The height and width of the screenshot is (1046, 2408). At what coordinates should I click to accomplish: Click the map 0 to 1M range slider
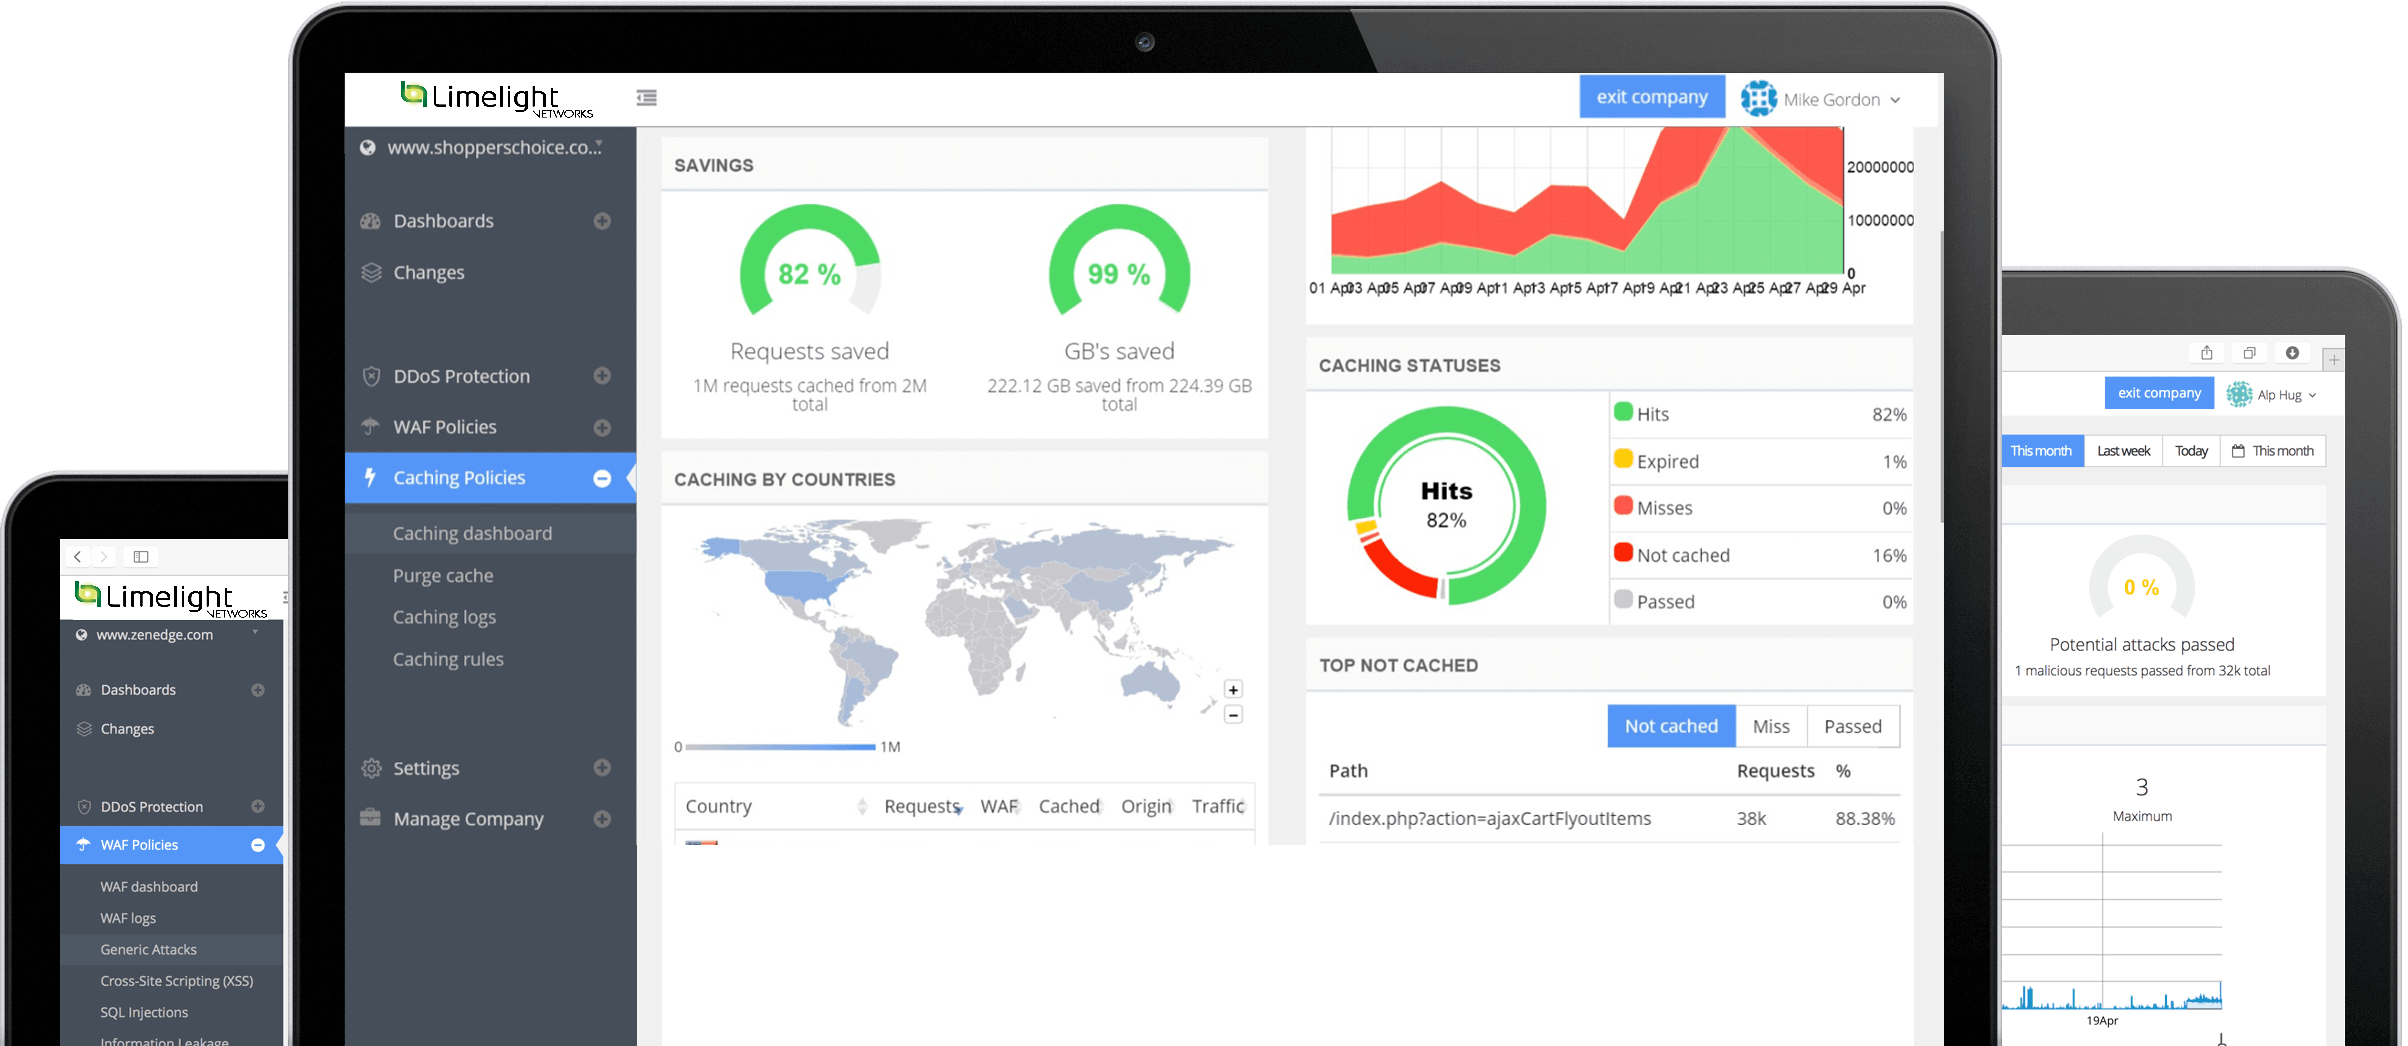780,747
